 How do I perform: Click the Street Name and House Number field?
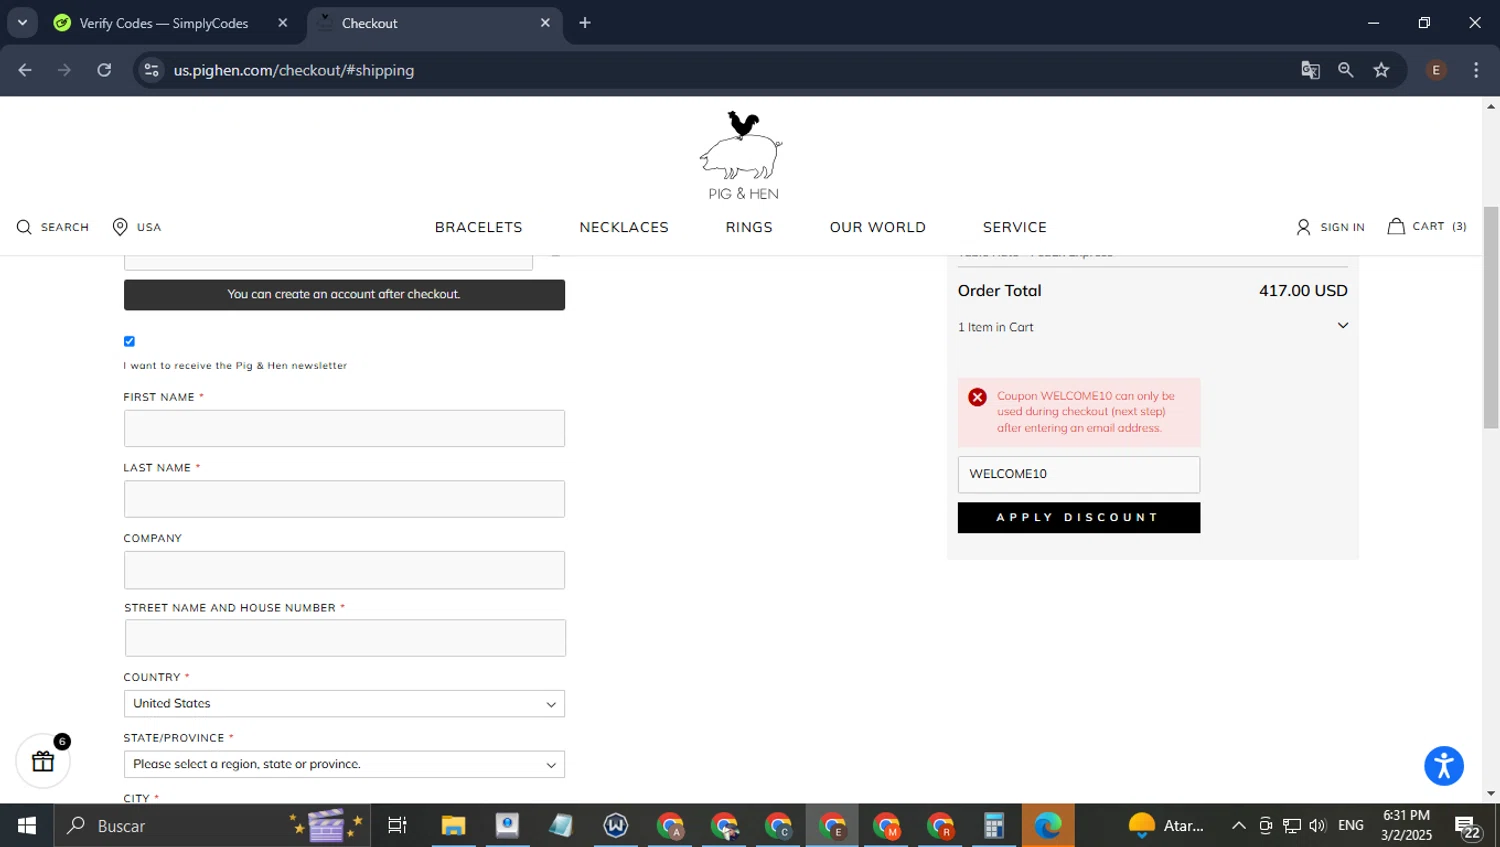pos(345,638)
